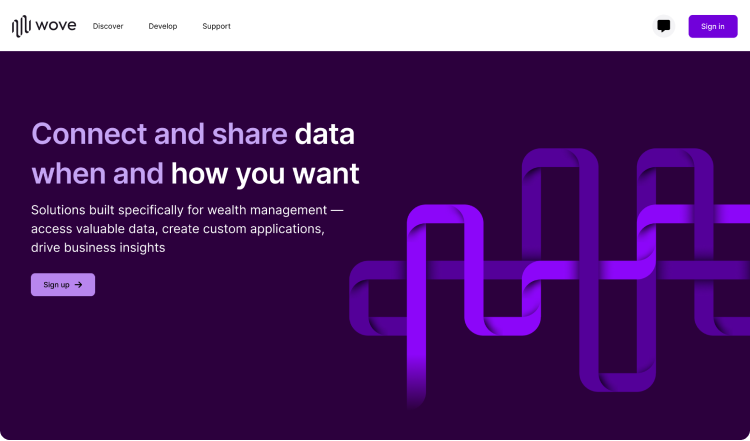The width and height of the screenshot is (750, 441).
Task: Click the "Connect and share data" headline text
Action: tap(193, 133)
